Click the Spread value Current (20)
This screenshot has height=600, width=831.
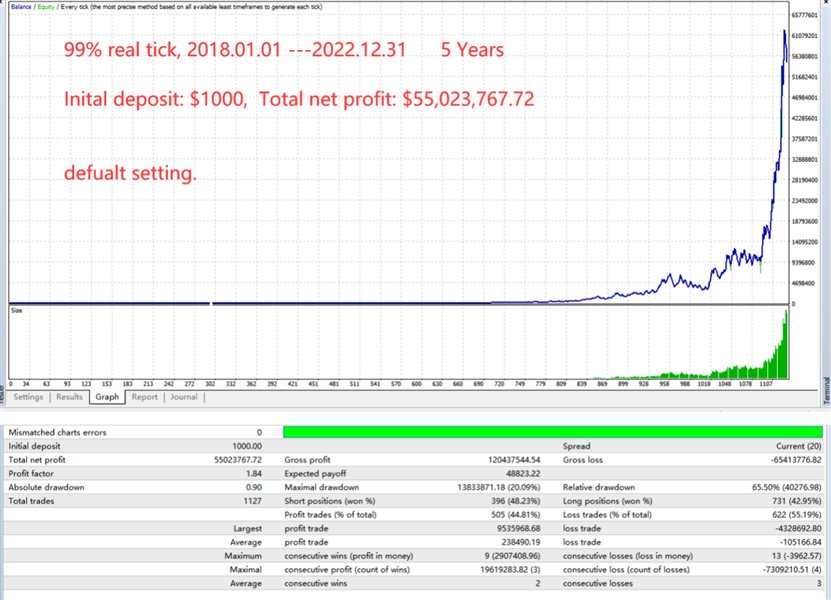tap(799, 446)
